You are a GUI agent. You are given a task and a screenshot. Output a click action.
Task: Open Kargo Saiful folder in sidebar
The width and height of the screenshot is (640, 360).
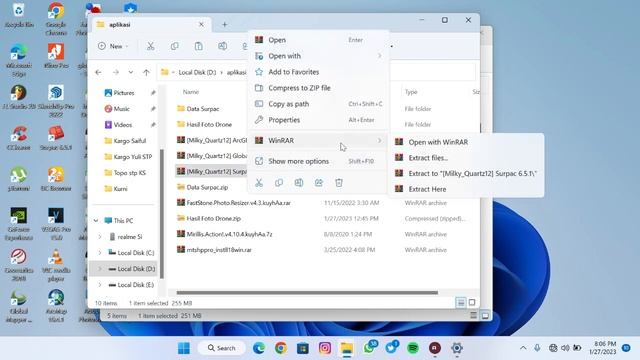[x=126, y=141]
